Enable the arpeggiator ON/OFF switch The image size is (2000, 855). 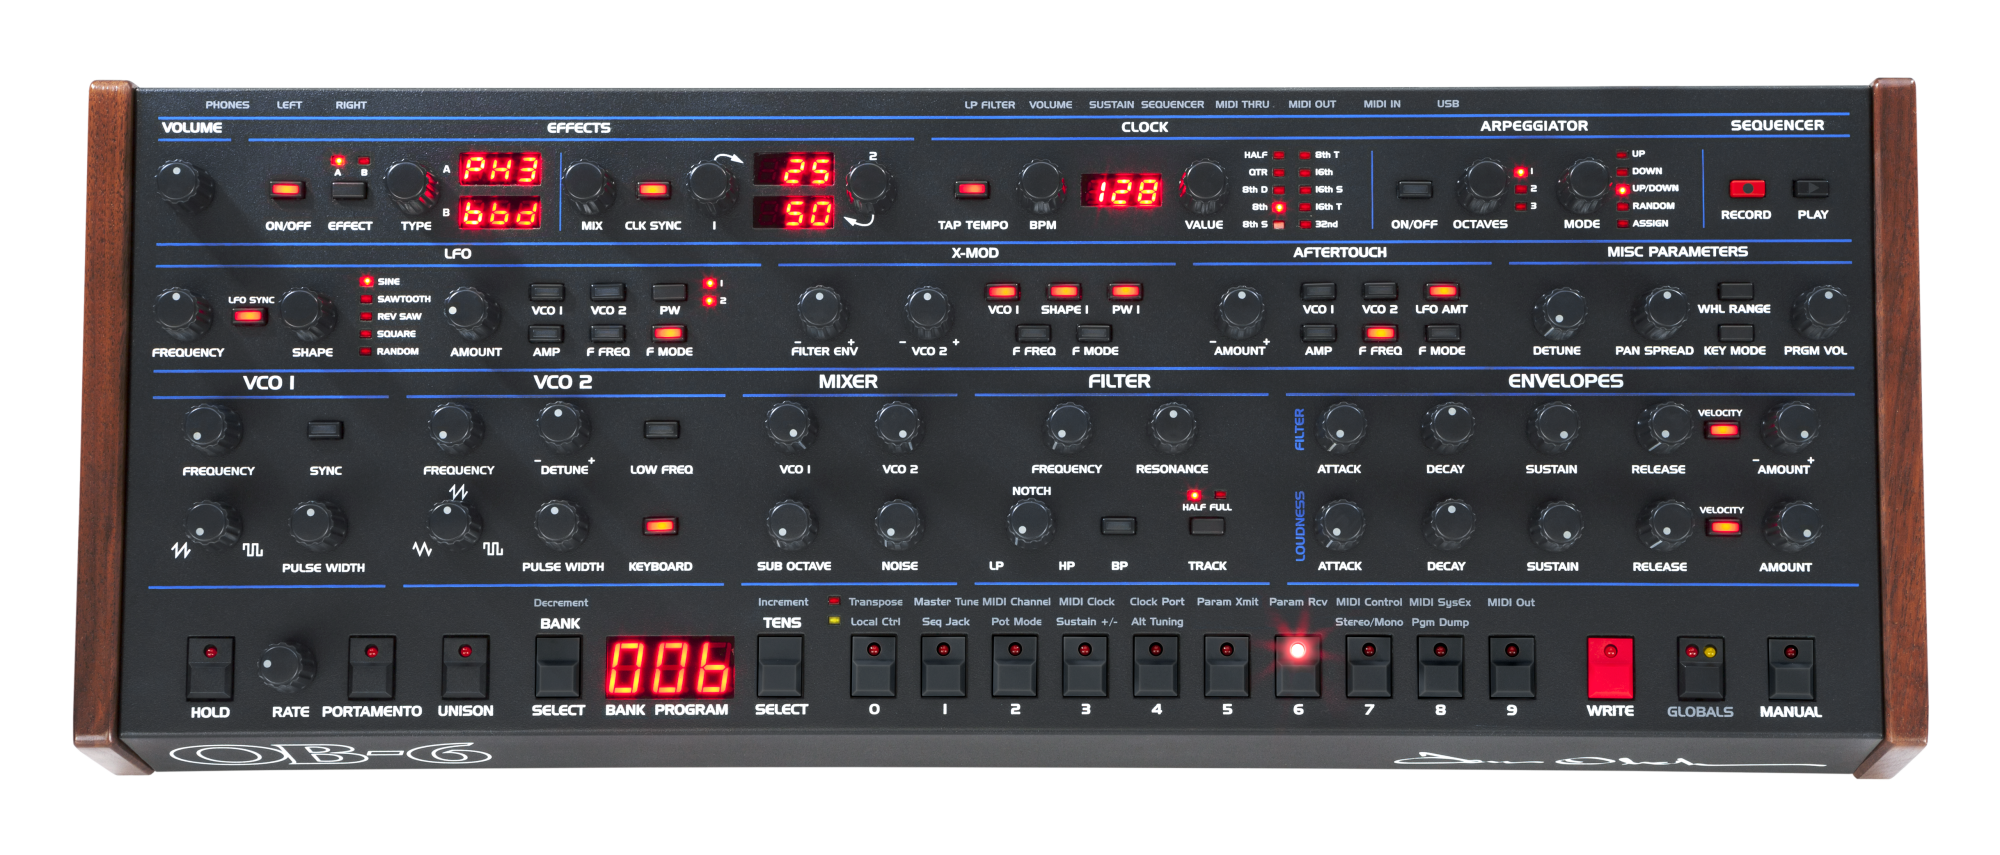[1413, 189]
